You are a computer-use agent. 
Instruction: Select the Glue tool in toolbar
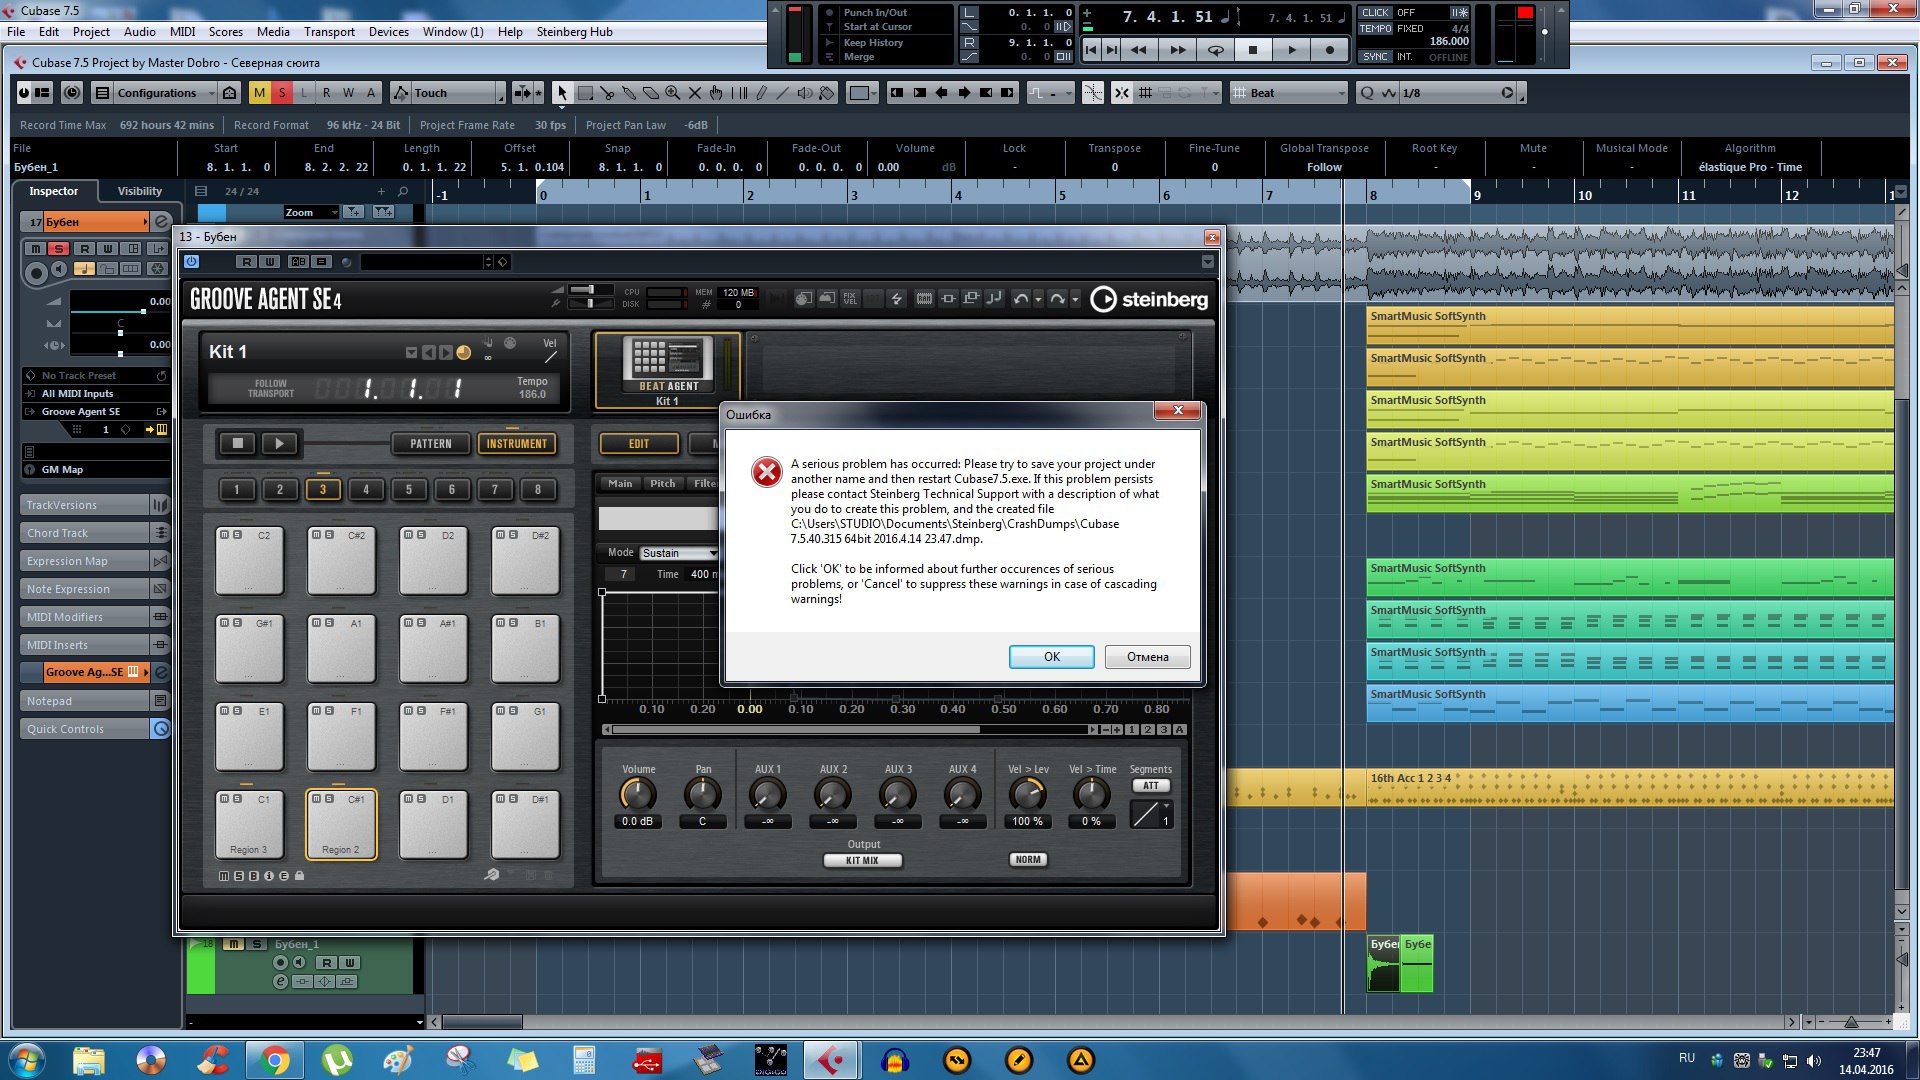(x=629, y=93)
